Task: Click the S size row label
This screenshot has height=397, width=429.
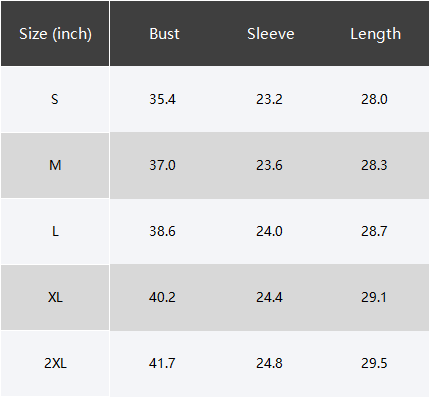Action: tap(55, 99)
